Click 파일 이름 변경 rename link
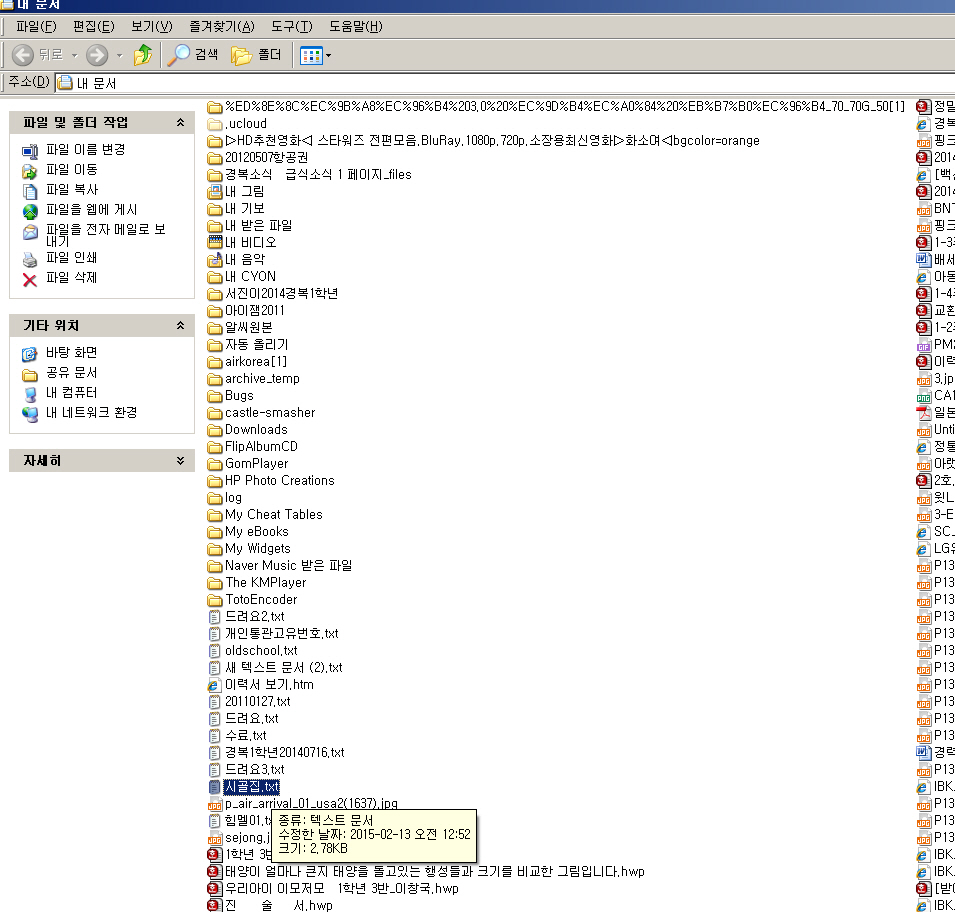The image size is (955, 912). pyautogui.click(x=85, y=150)
